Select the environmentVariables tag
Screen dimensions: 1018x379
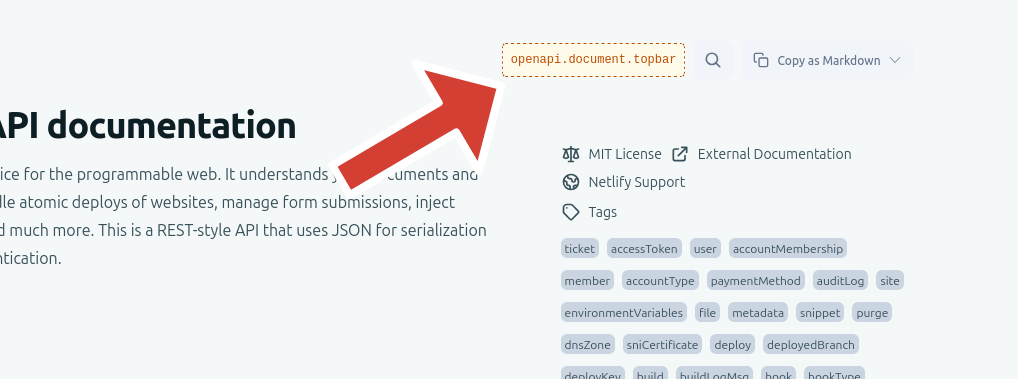pos(624,312)
